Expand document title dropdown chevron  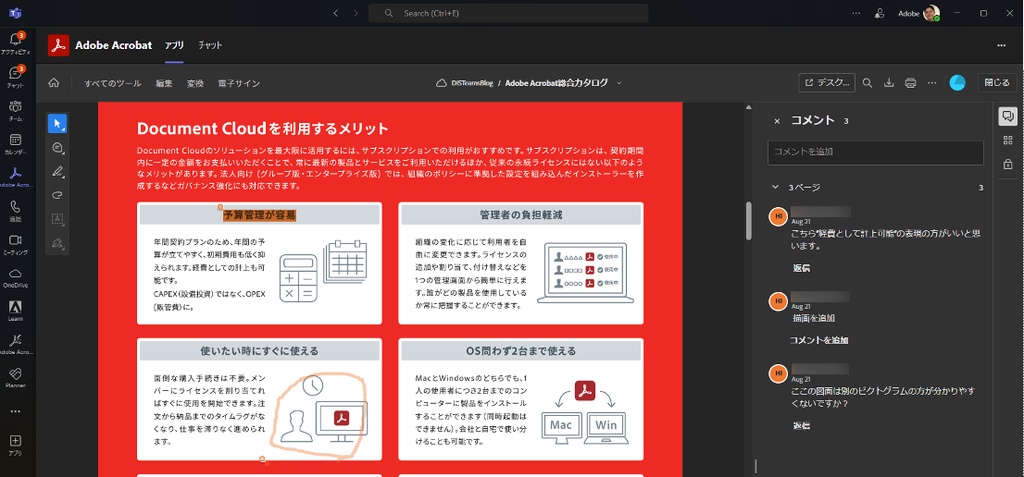pyautogui.click(x=619, y=83)
